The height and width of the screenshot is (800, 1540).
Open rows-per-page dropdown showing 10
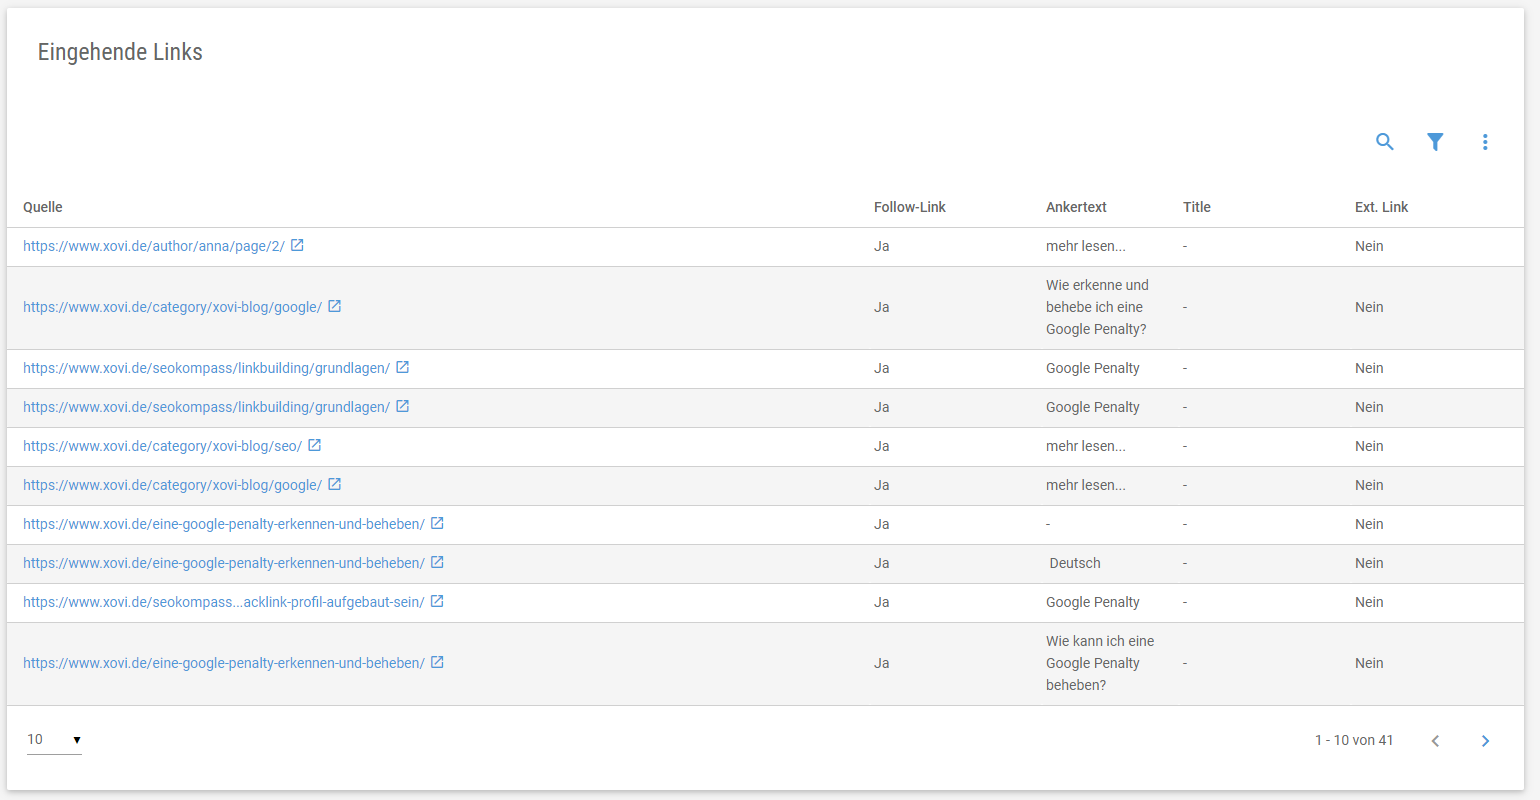(x=54, y=740)
